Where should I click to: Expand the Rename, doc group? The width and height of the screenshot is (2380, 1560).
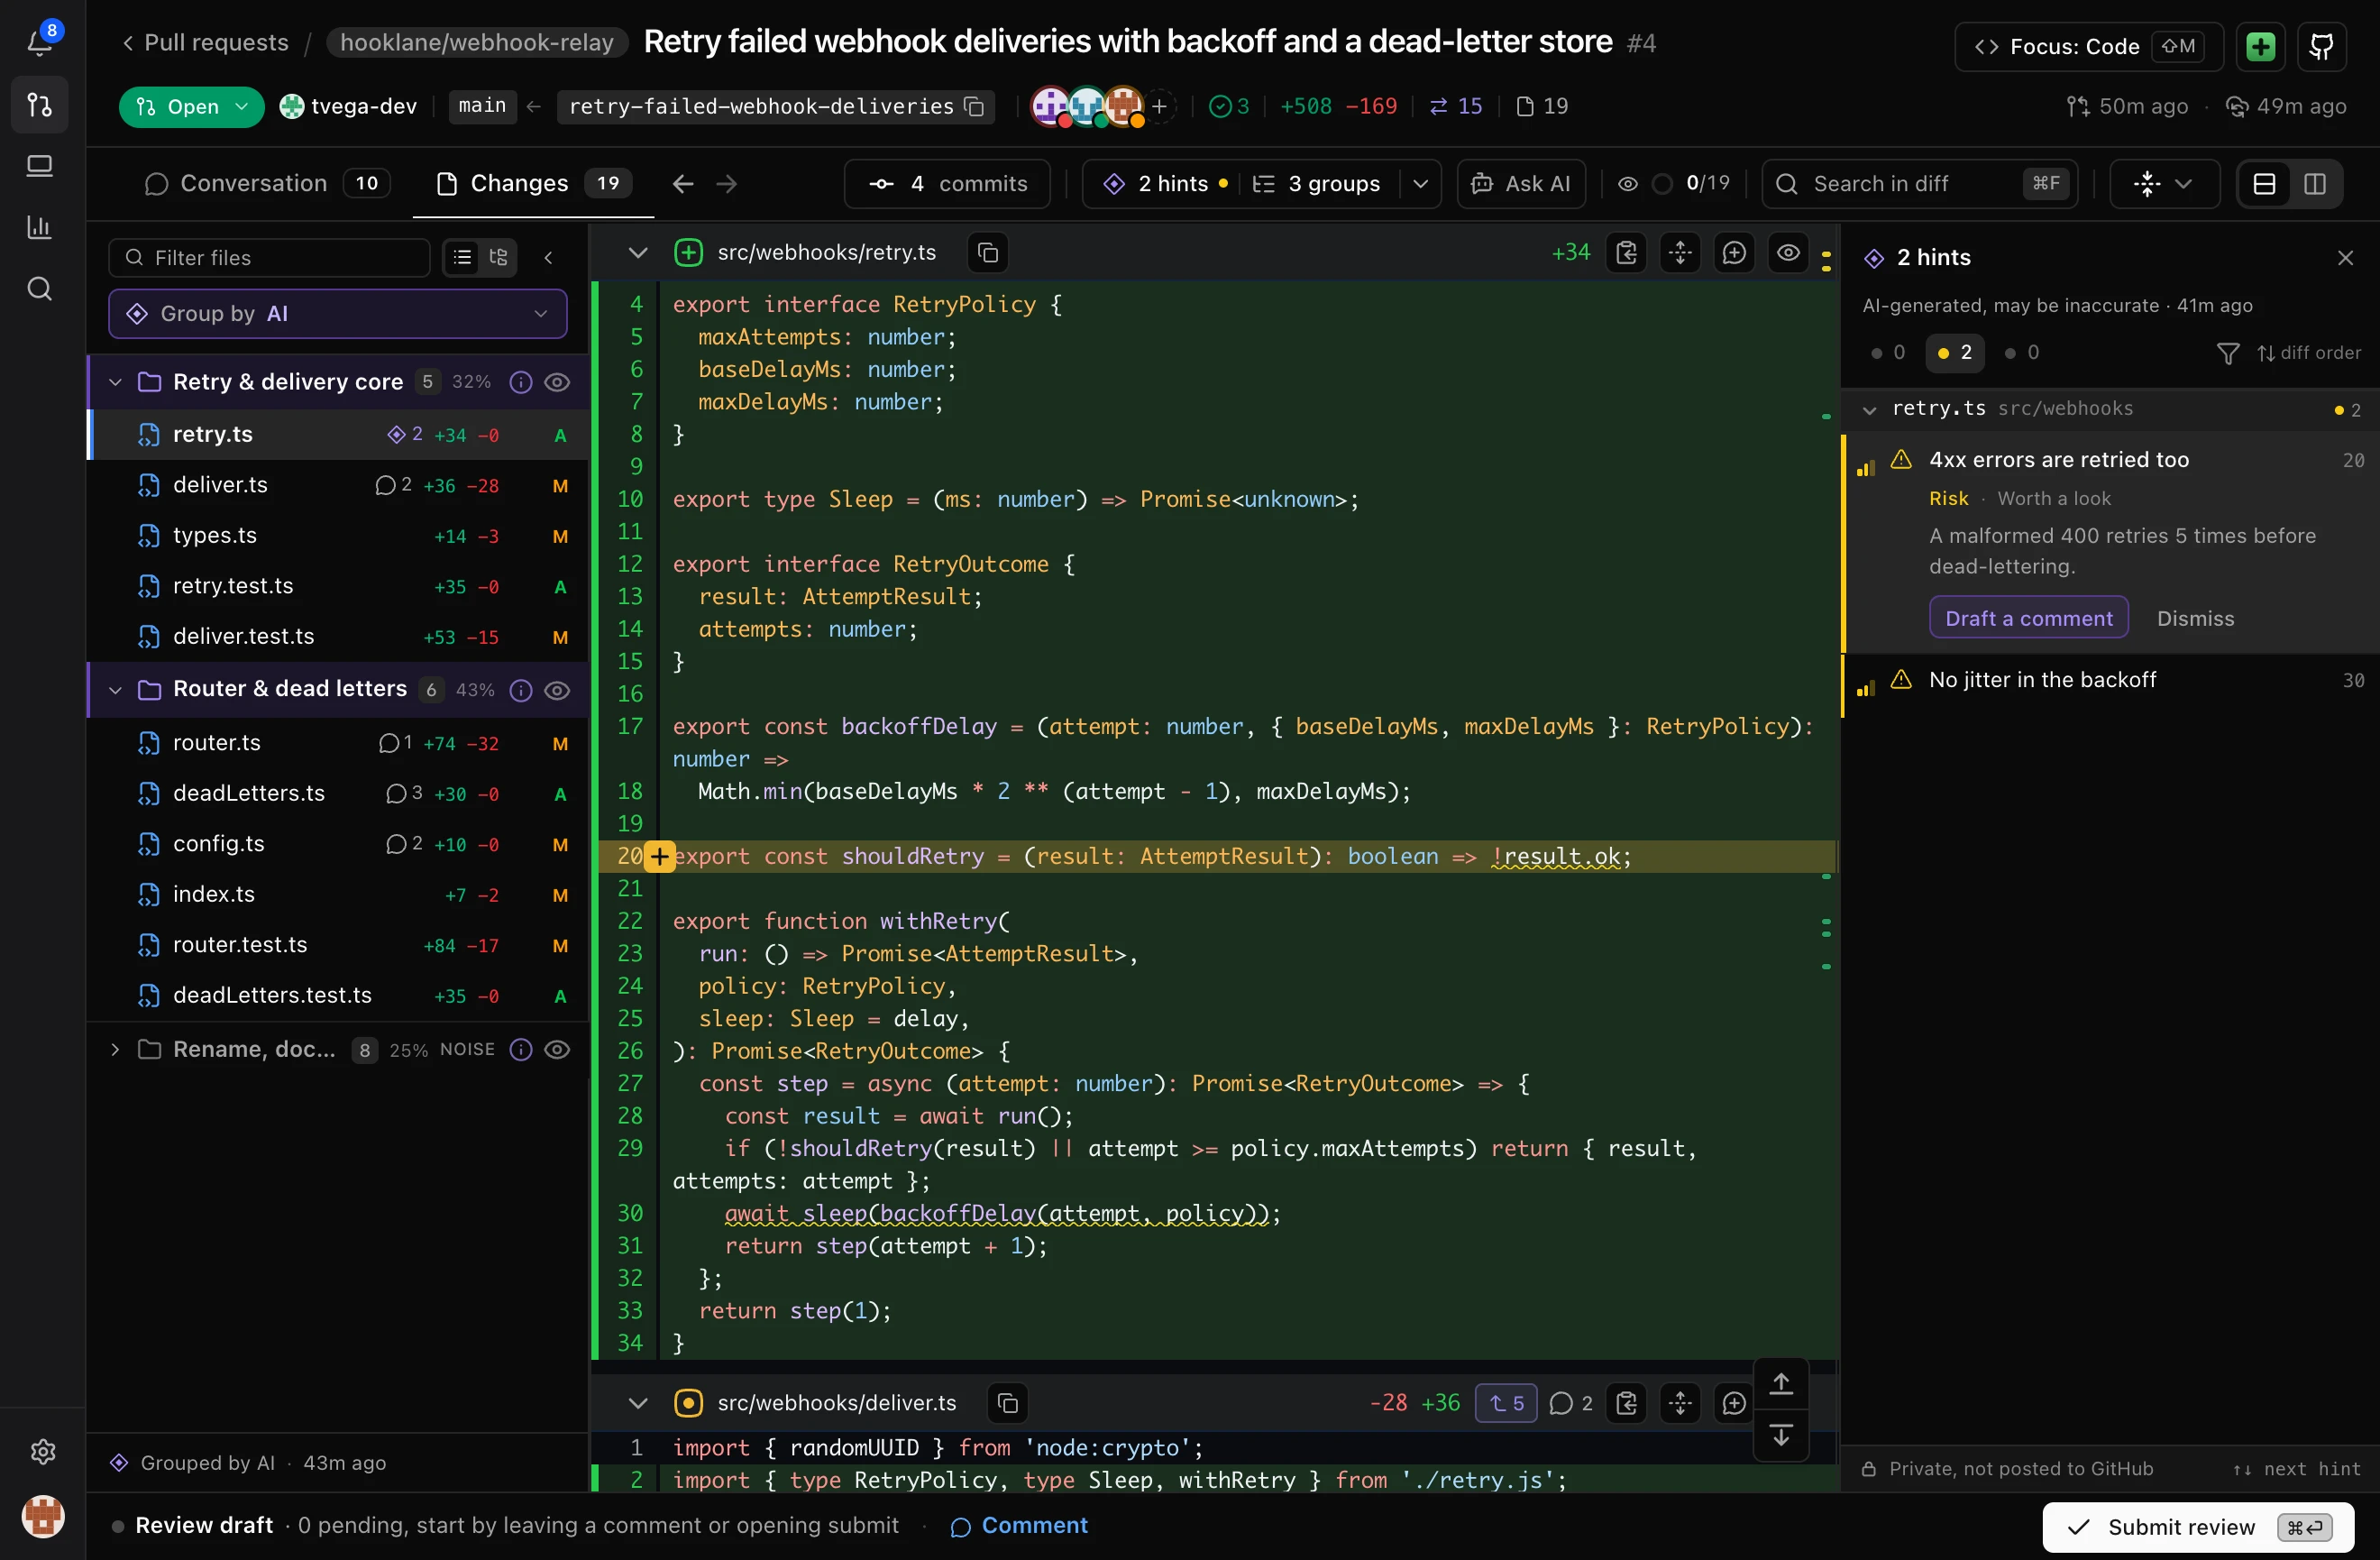pos(115,1049)
